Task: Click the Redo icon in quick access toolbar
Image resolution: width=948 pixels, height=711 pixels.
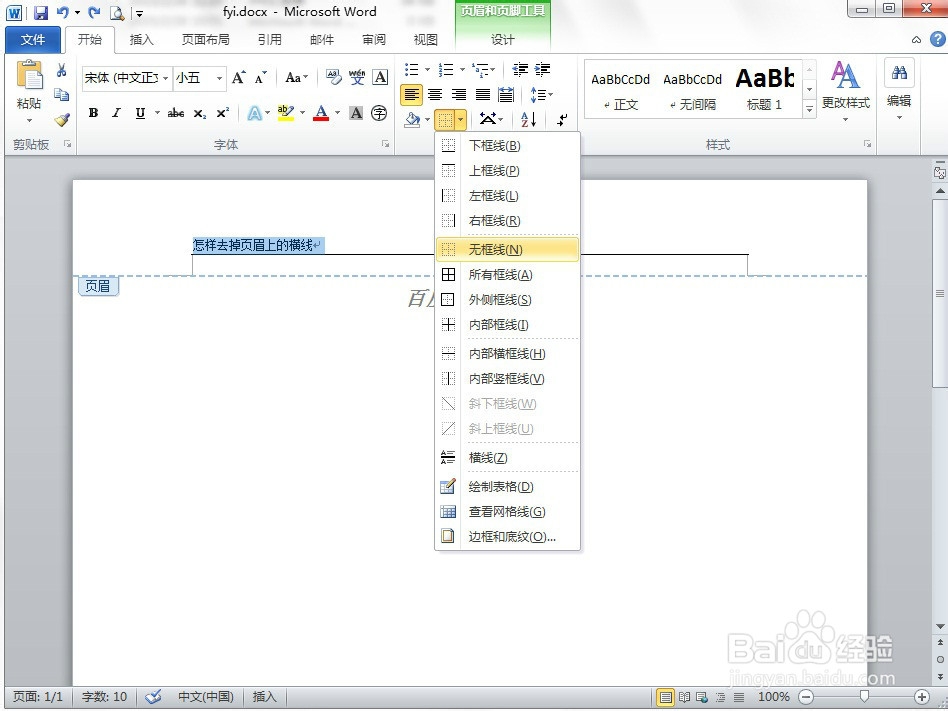Action: click(94, 12)
